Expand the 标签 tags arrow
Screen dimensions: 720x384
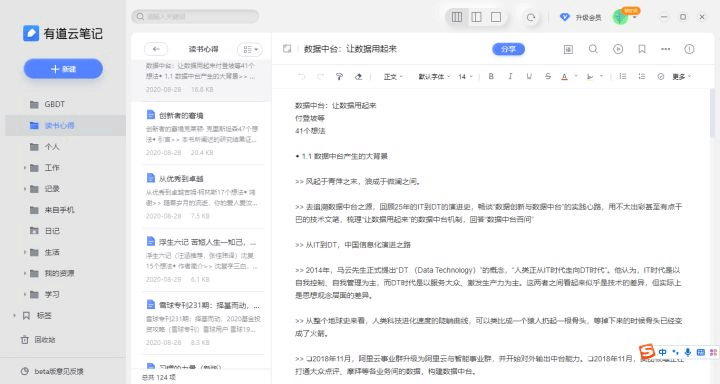(x=14, y=316)
